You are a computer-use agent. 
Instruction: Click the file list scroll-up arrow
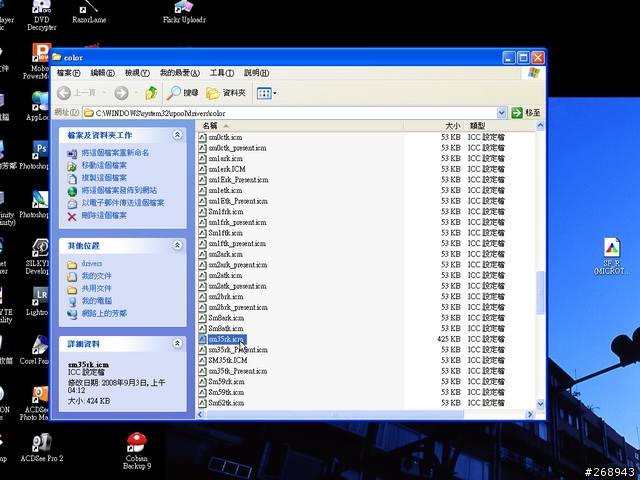[540, 126]
